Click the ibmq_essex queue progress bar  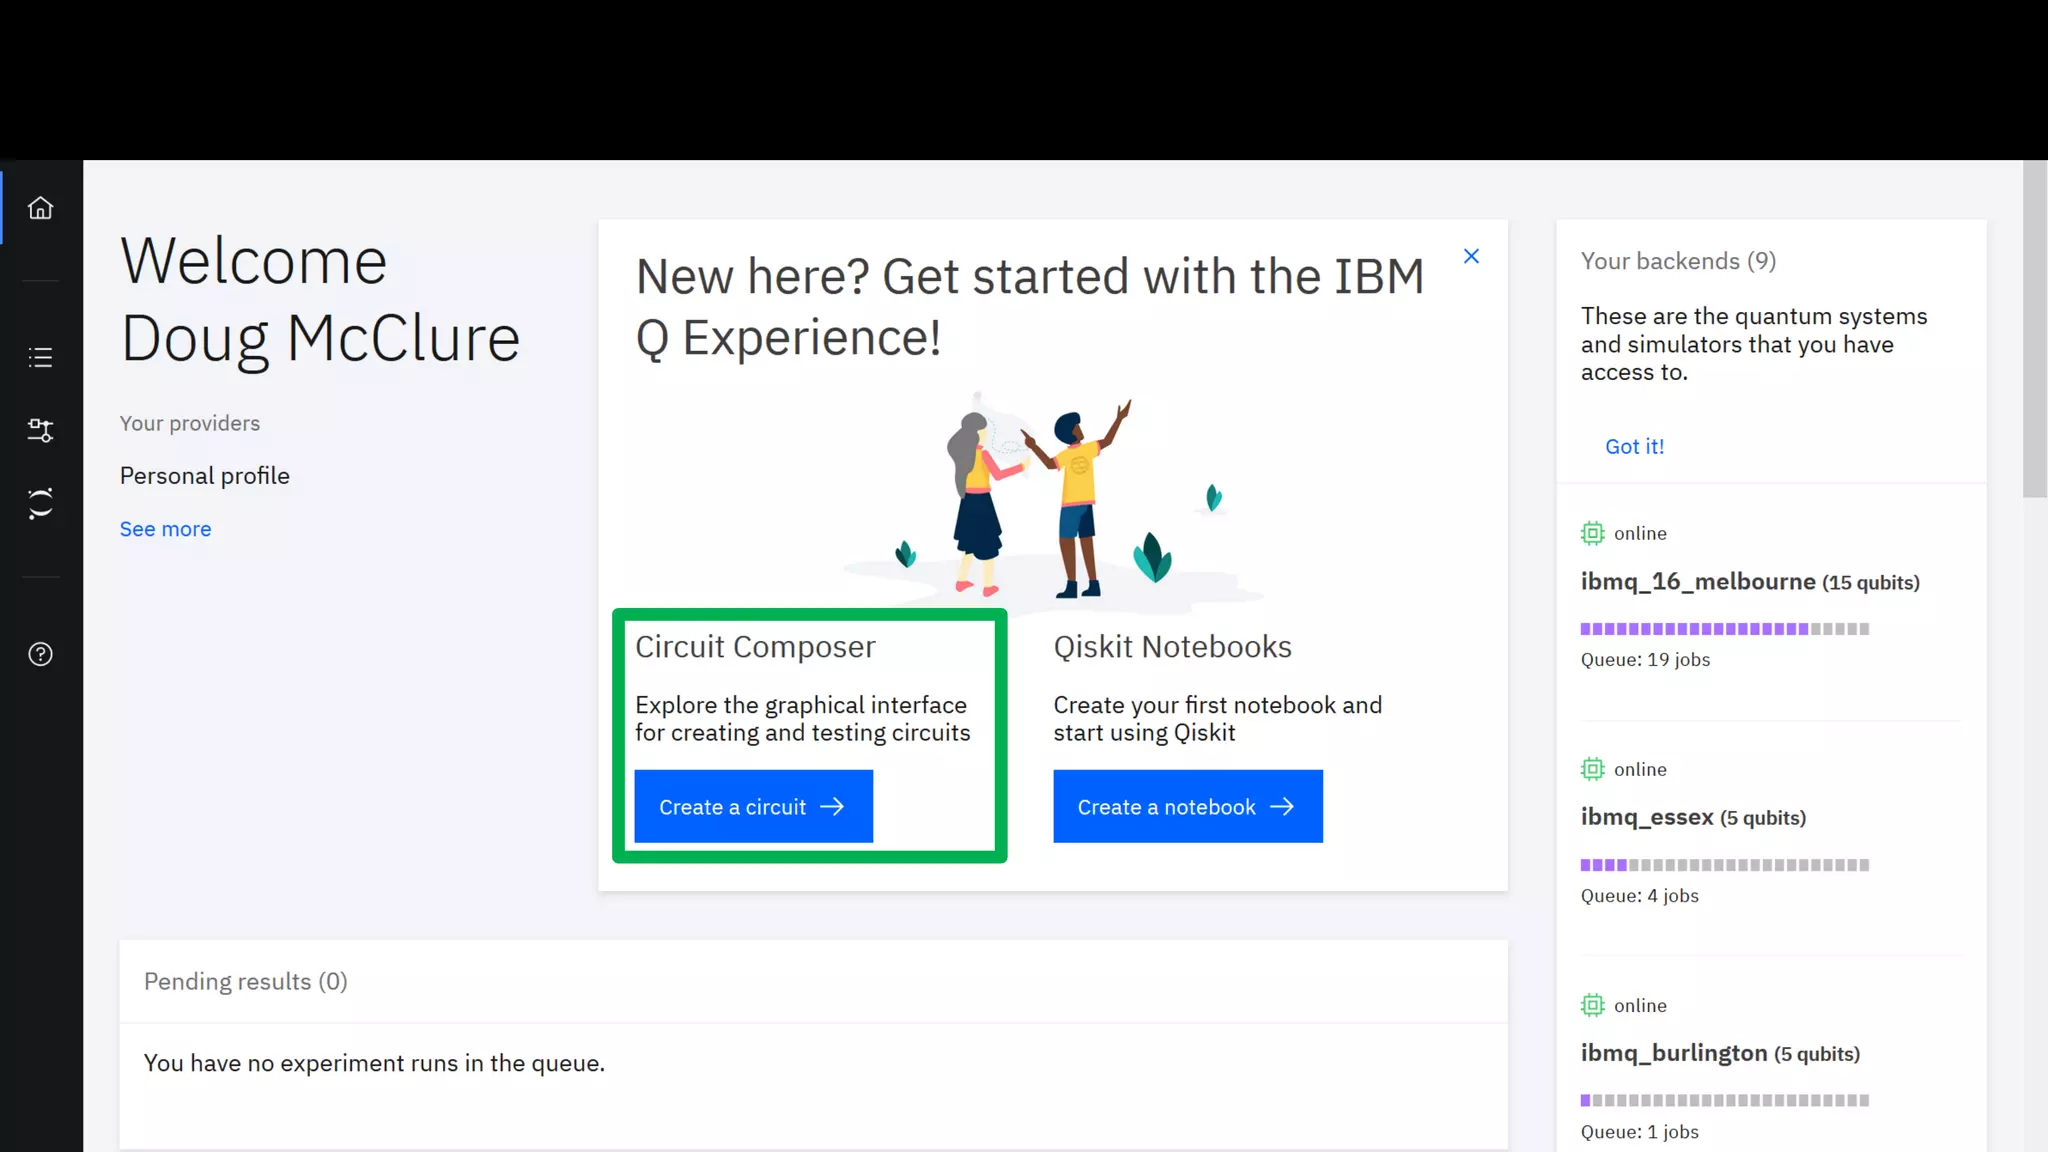[1724, 865]
